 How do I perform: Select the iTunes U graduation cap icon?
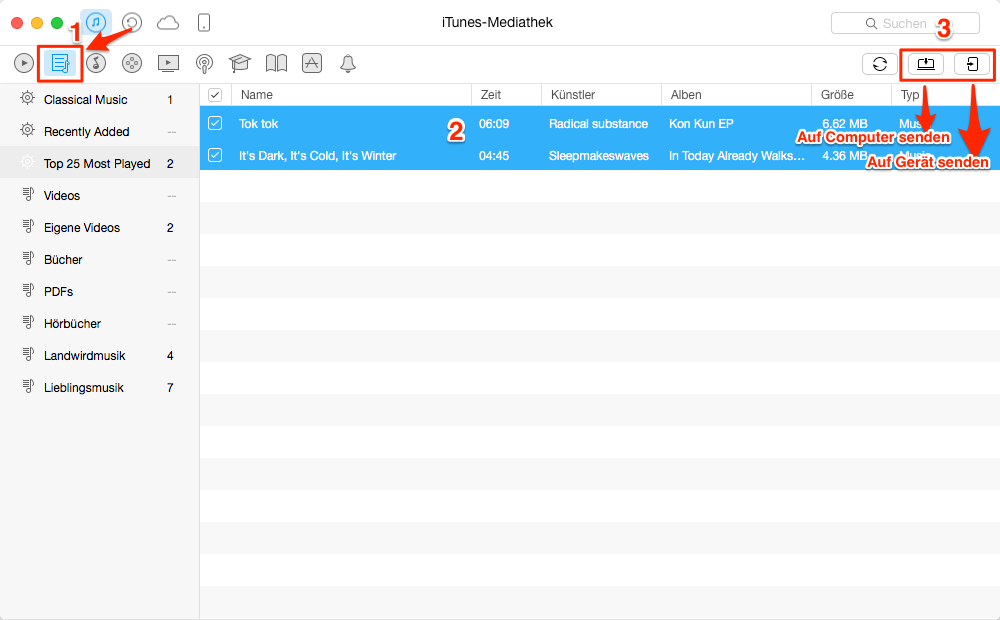point(240,63)
